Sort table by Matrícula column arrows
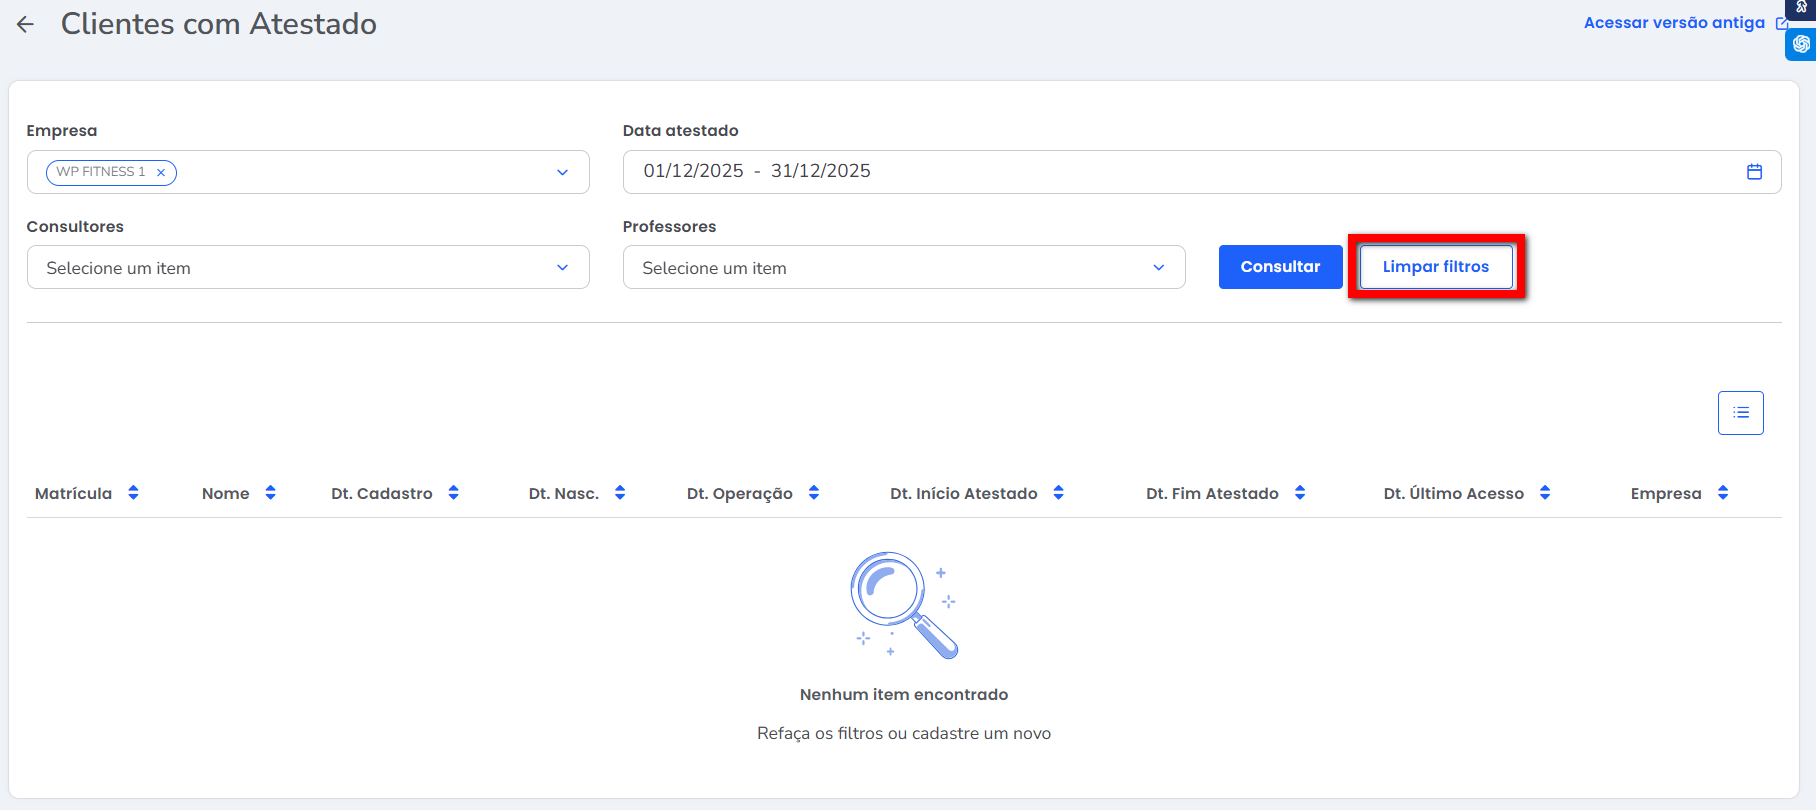The height and width of the screenshot is (810, 1816). coord(133,493)
